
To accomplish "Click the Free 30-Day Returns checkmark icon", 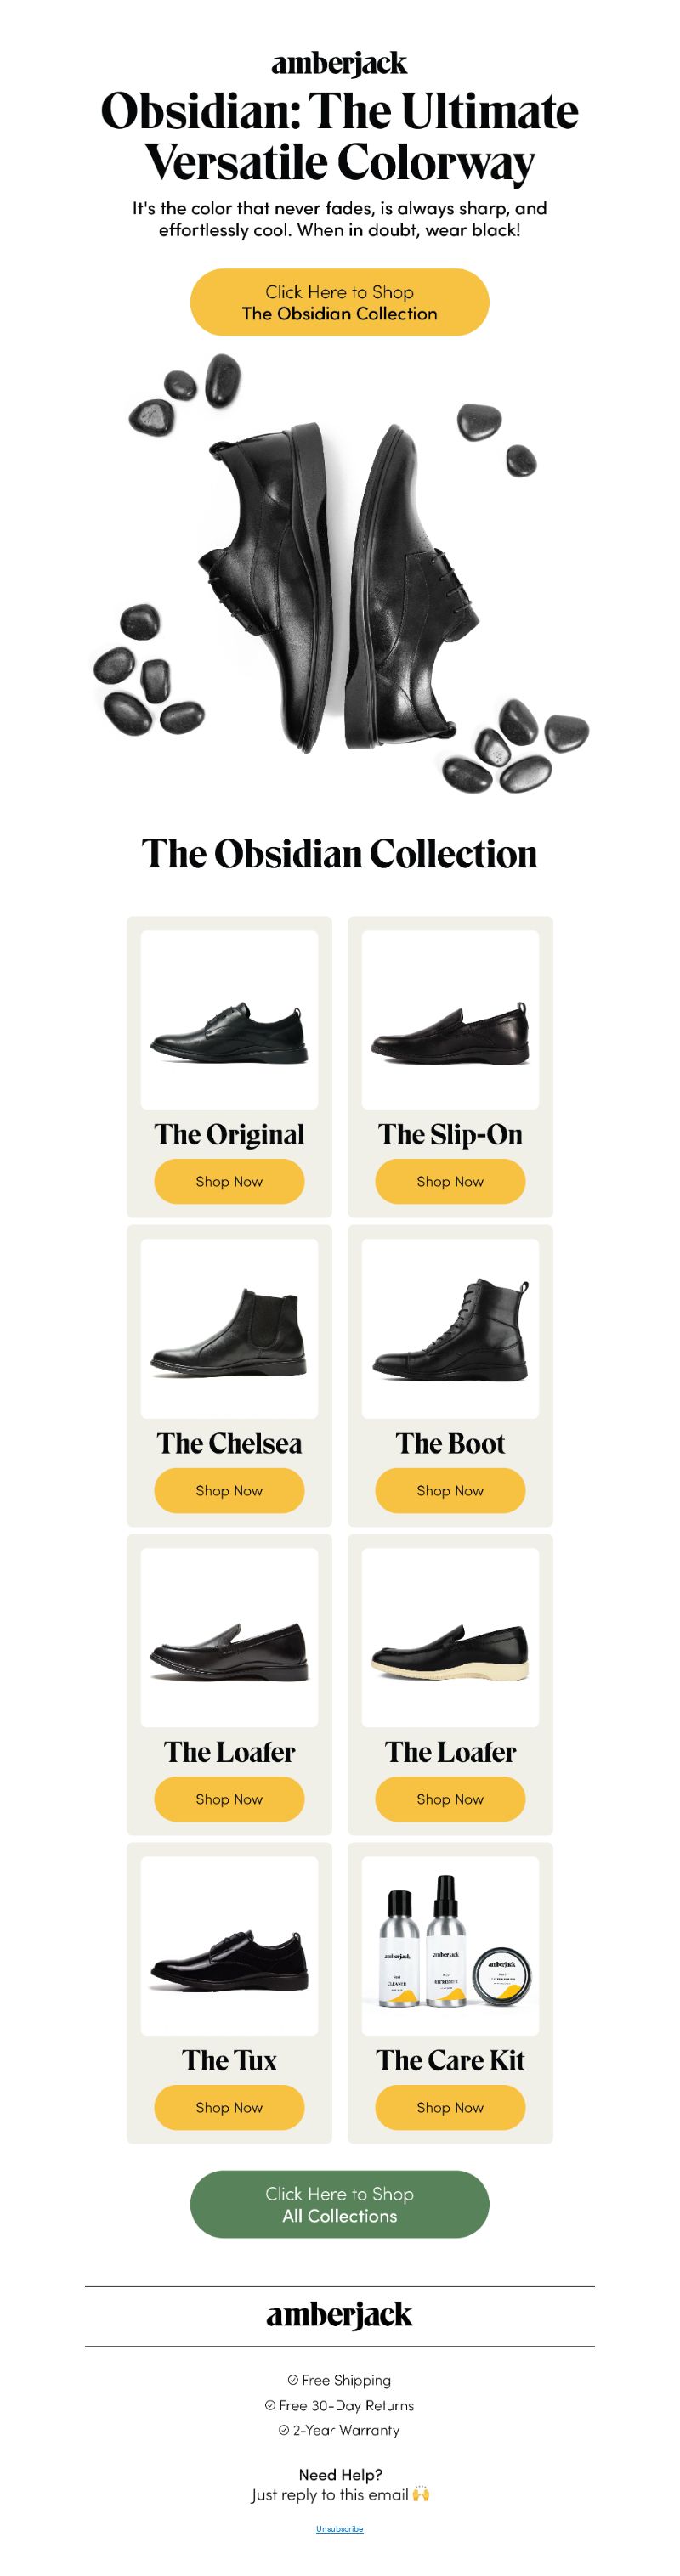I will click(270, 2405).
